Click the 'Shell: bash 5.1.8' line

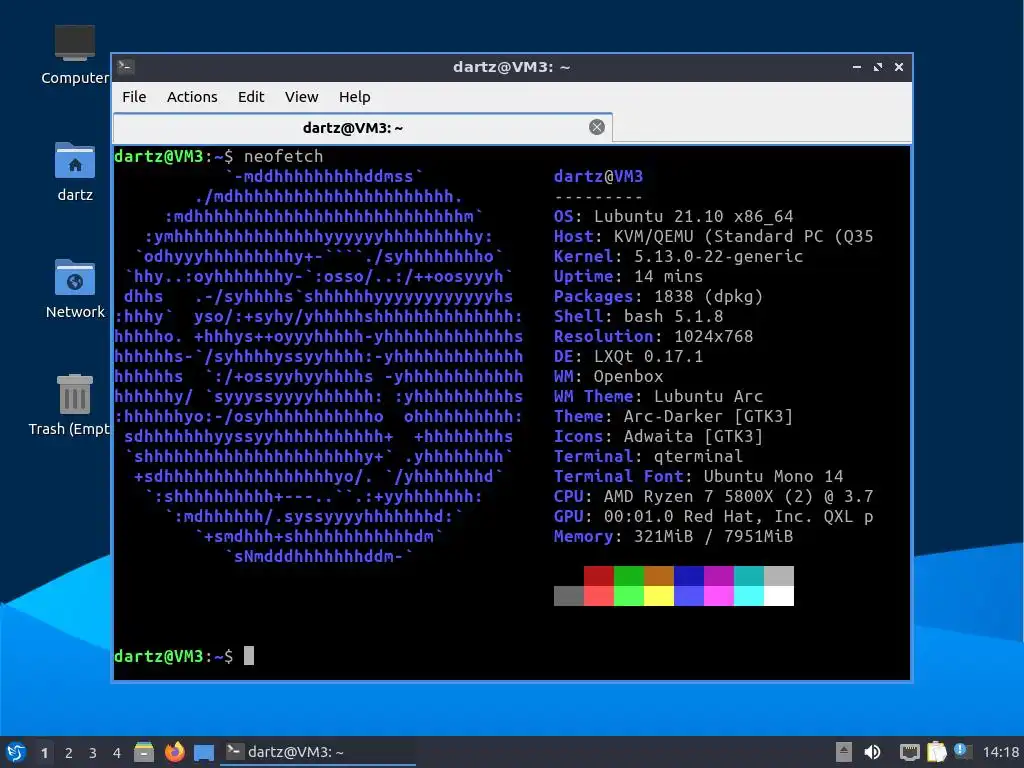[x=638, y=316]
